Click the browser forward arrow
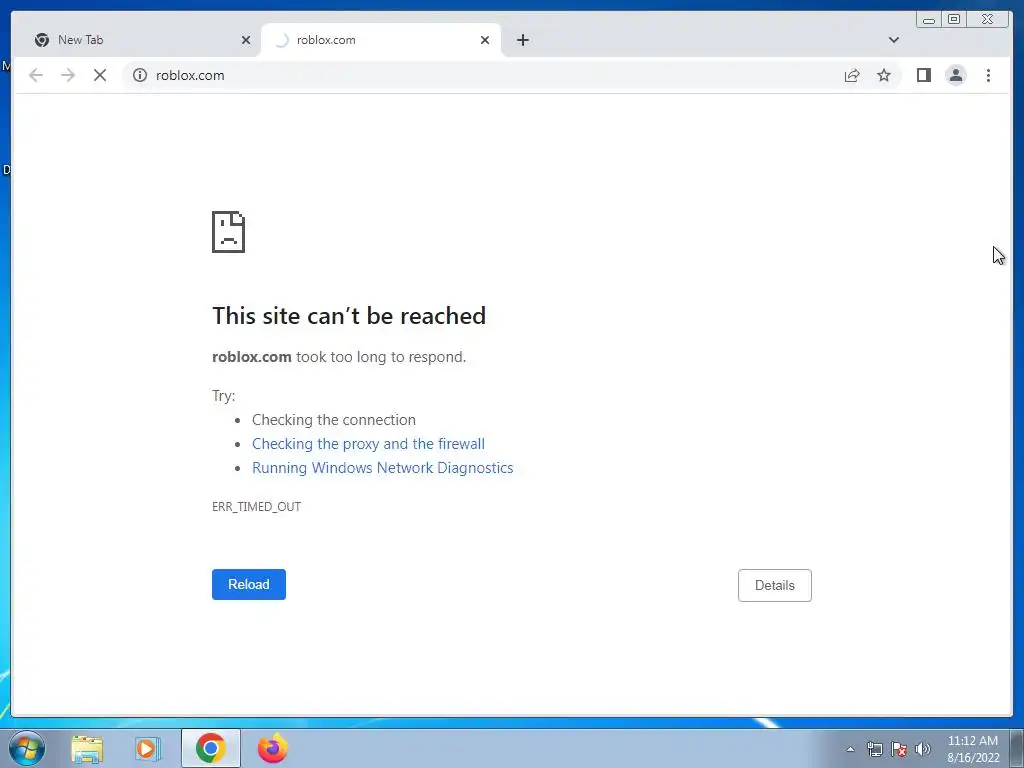 (68, 76)
